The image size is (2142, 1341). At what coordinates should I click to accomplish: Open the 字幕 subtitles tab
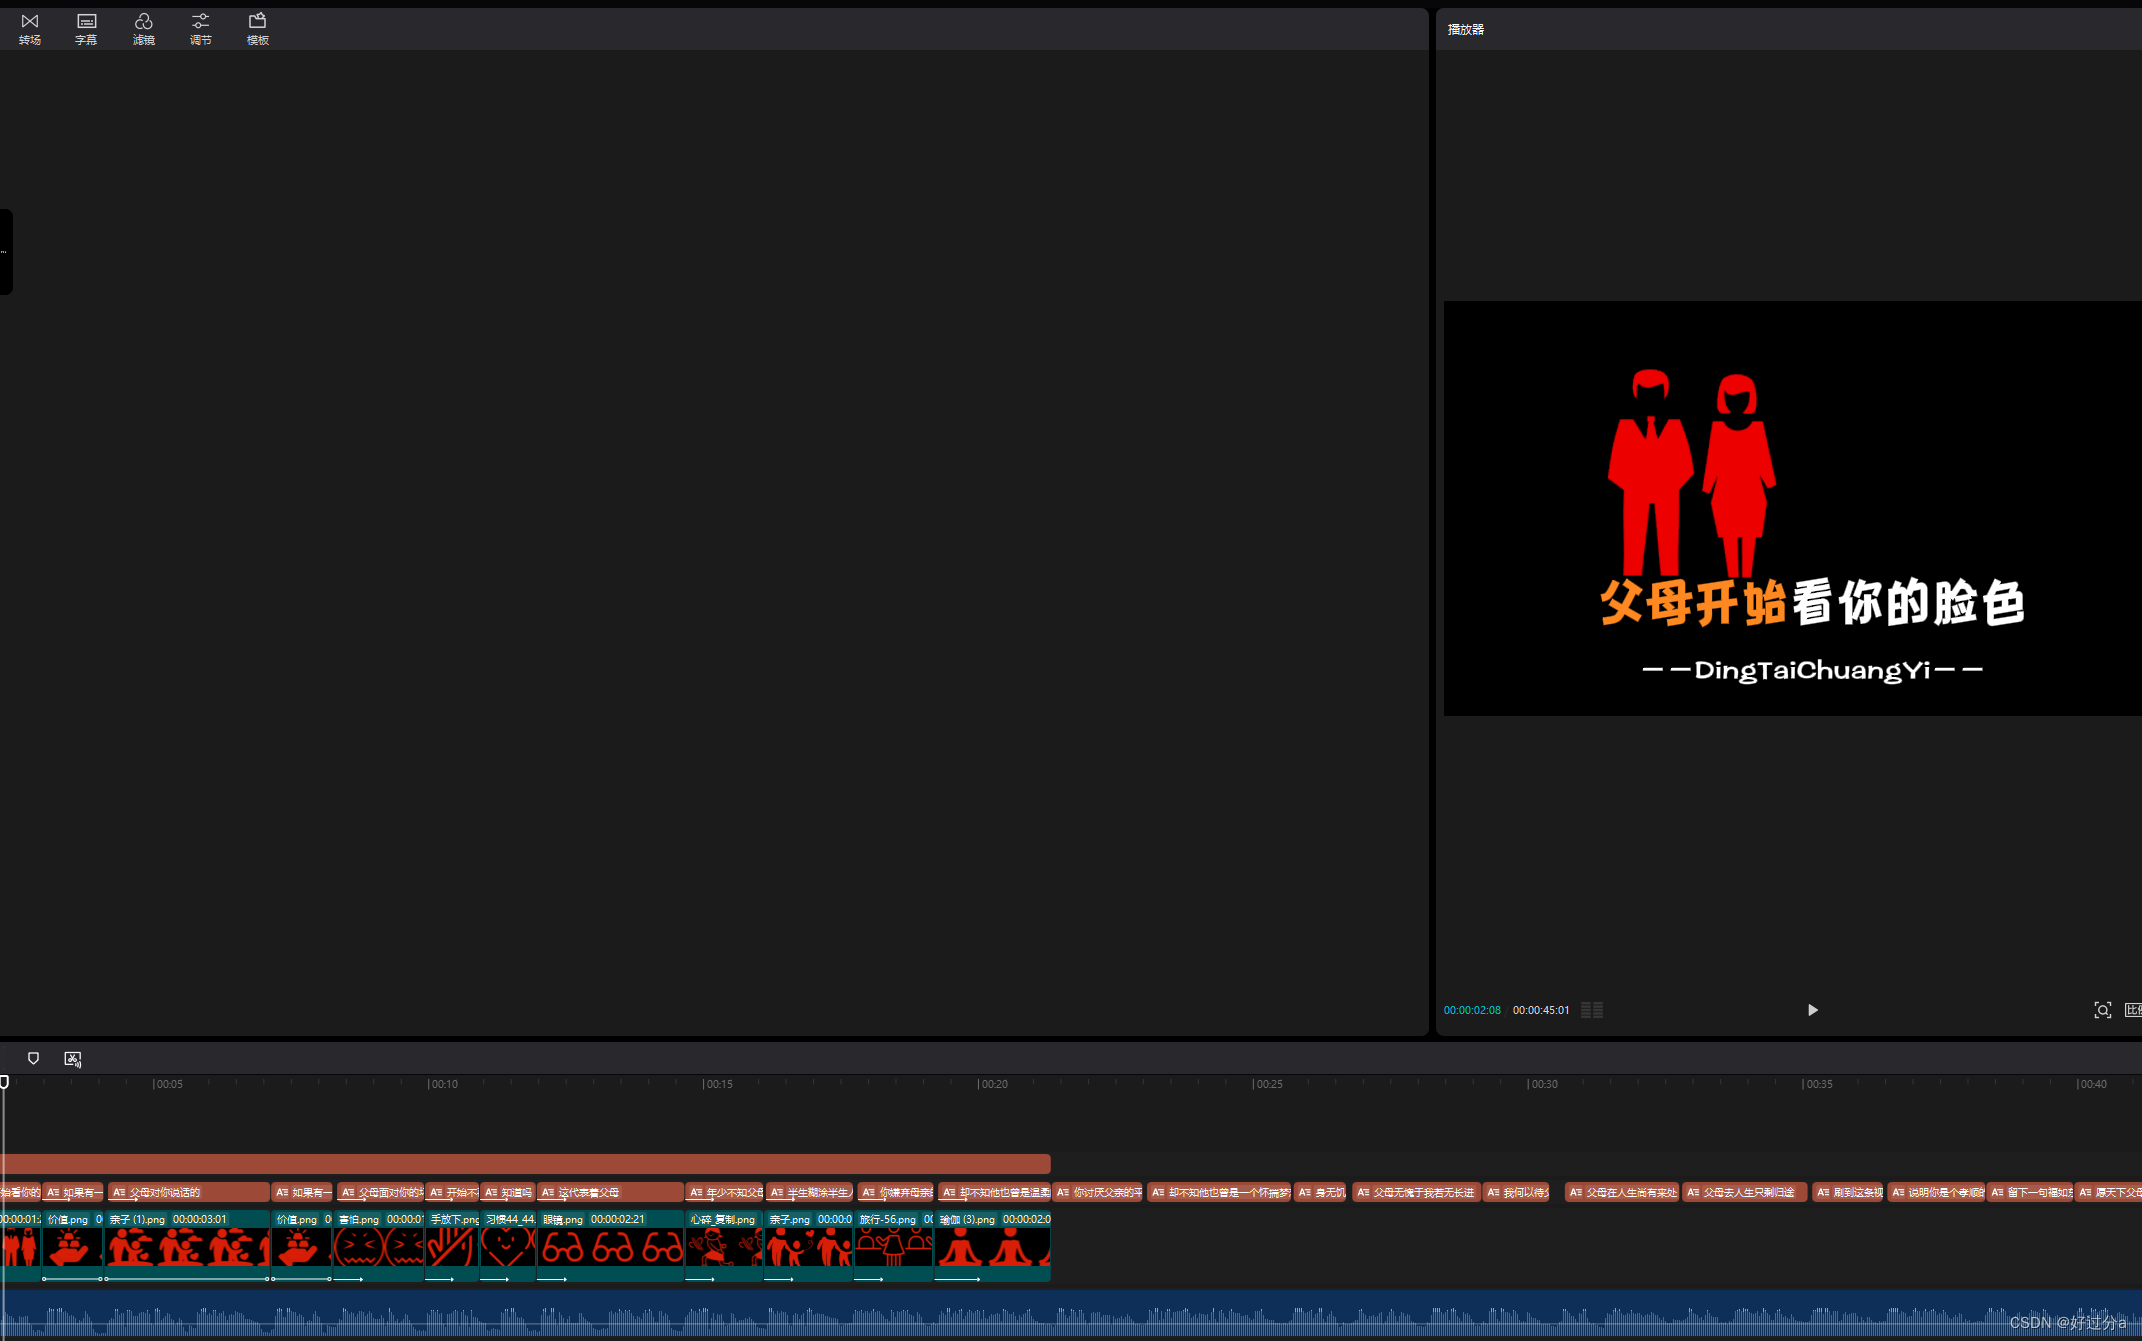[x=86, y=28]
